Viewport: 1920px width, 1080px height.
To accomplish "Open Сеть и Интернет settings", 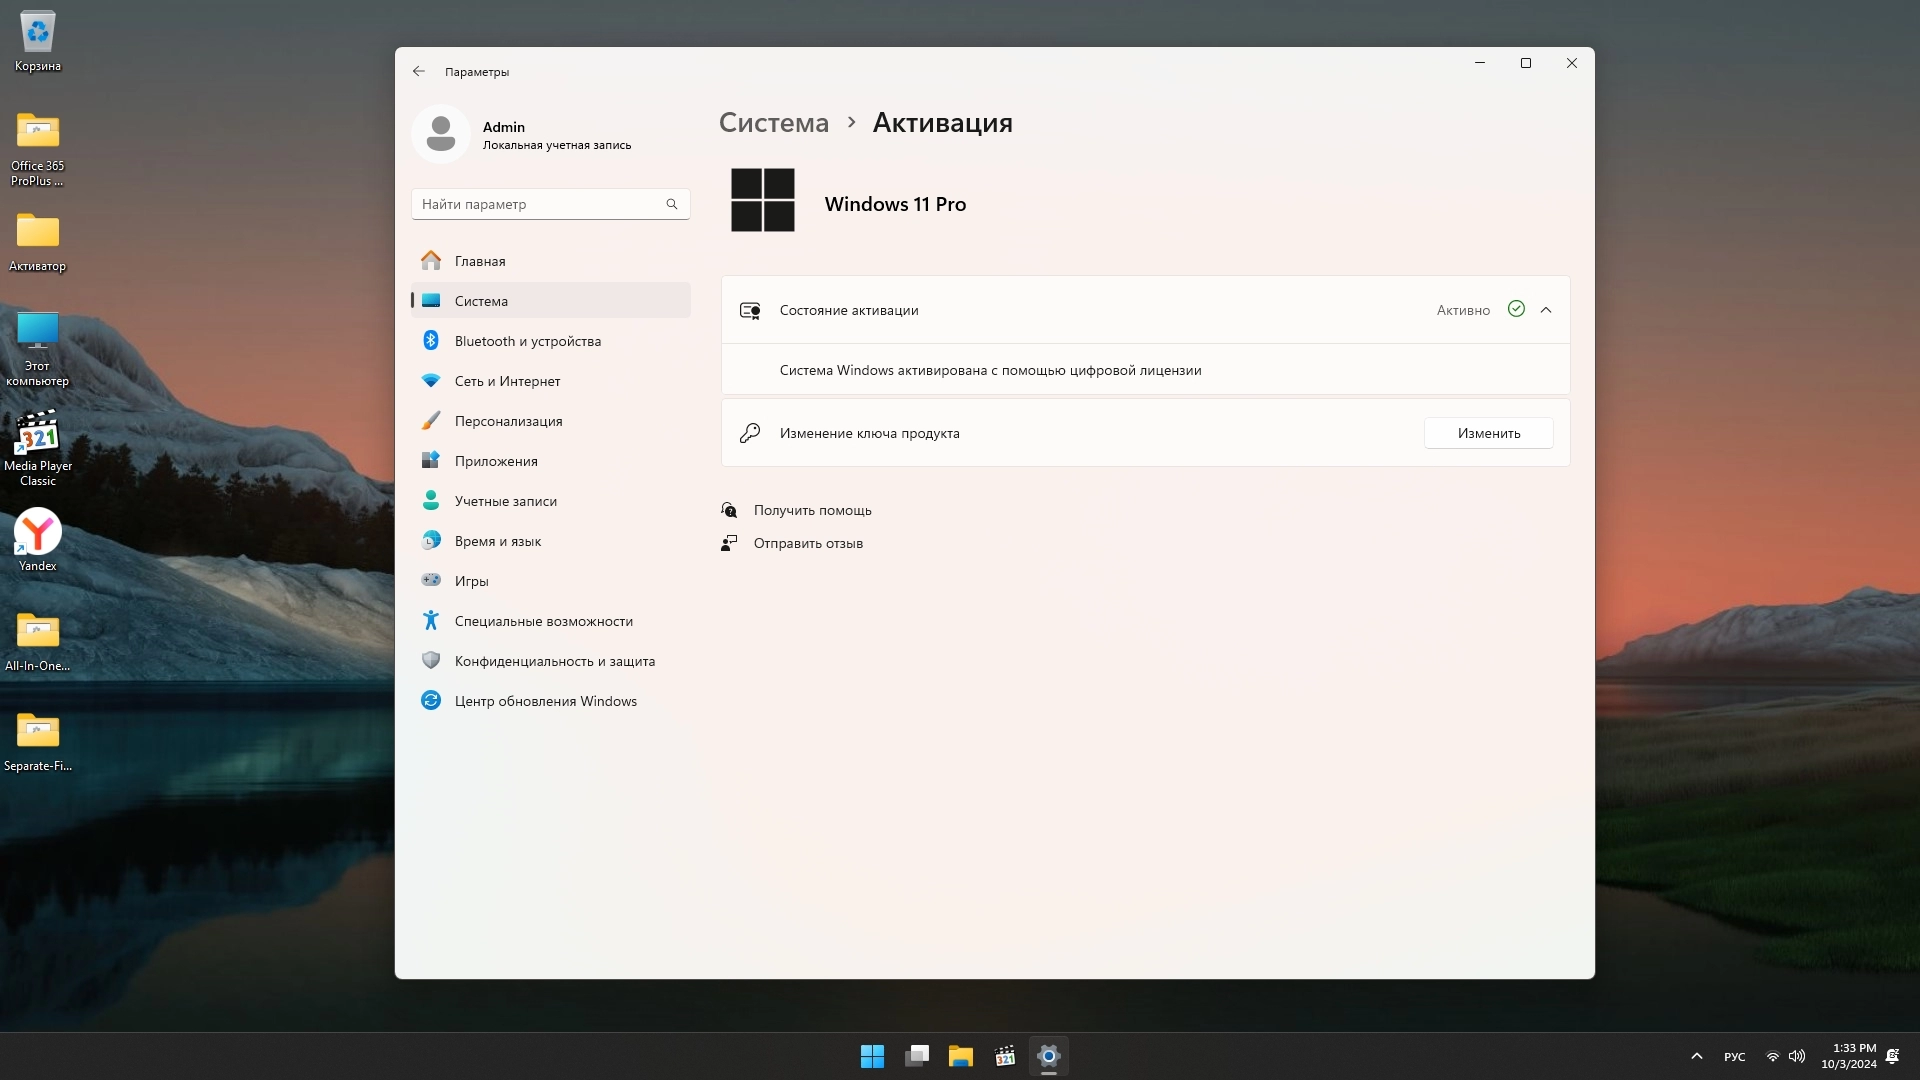I will 507,381.
